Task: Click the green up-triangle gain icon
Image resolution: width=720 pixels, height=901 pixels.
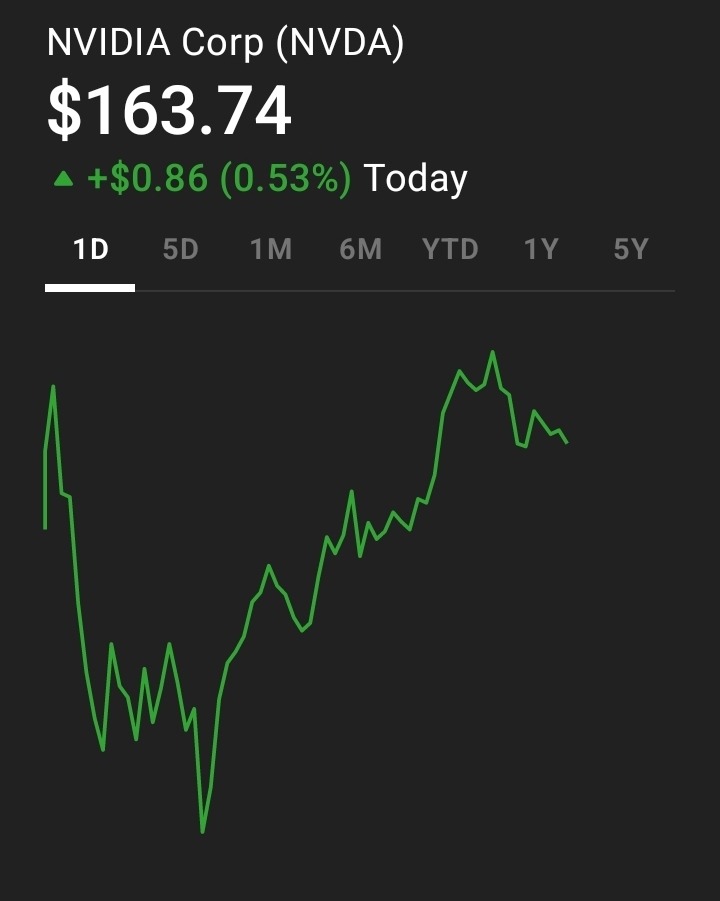Action: pyautogui.click(x=64, y=179)
